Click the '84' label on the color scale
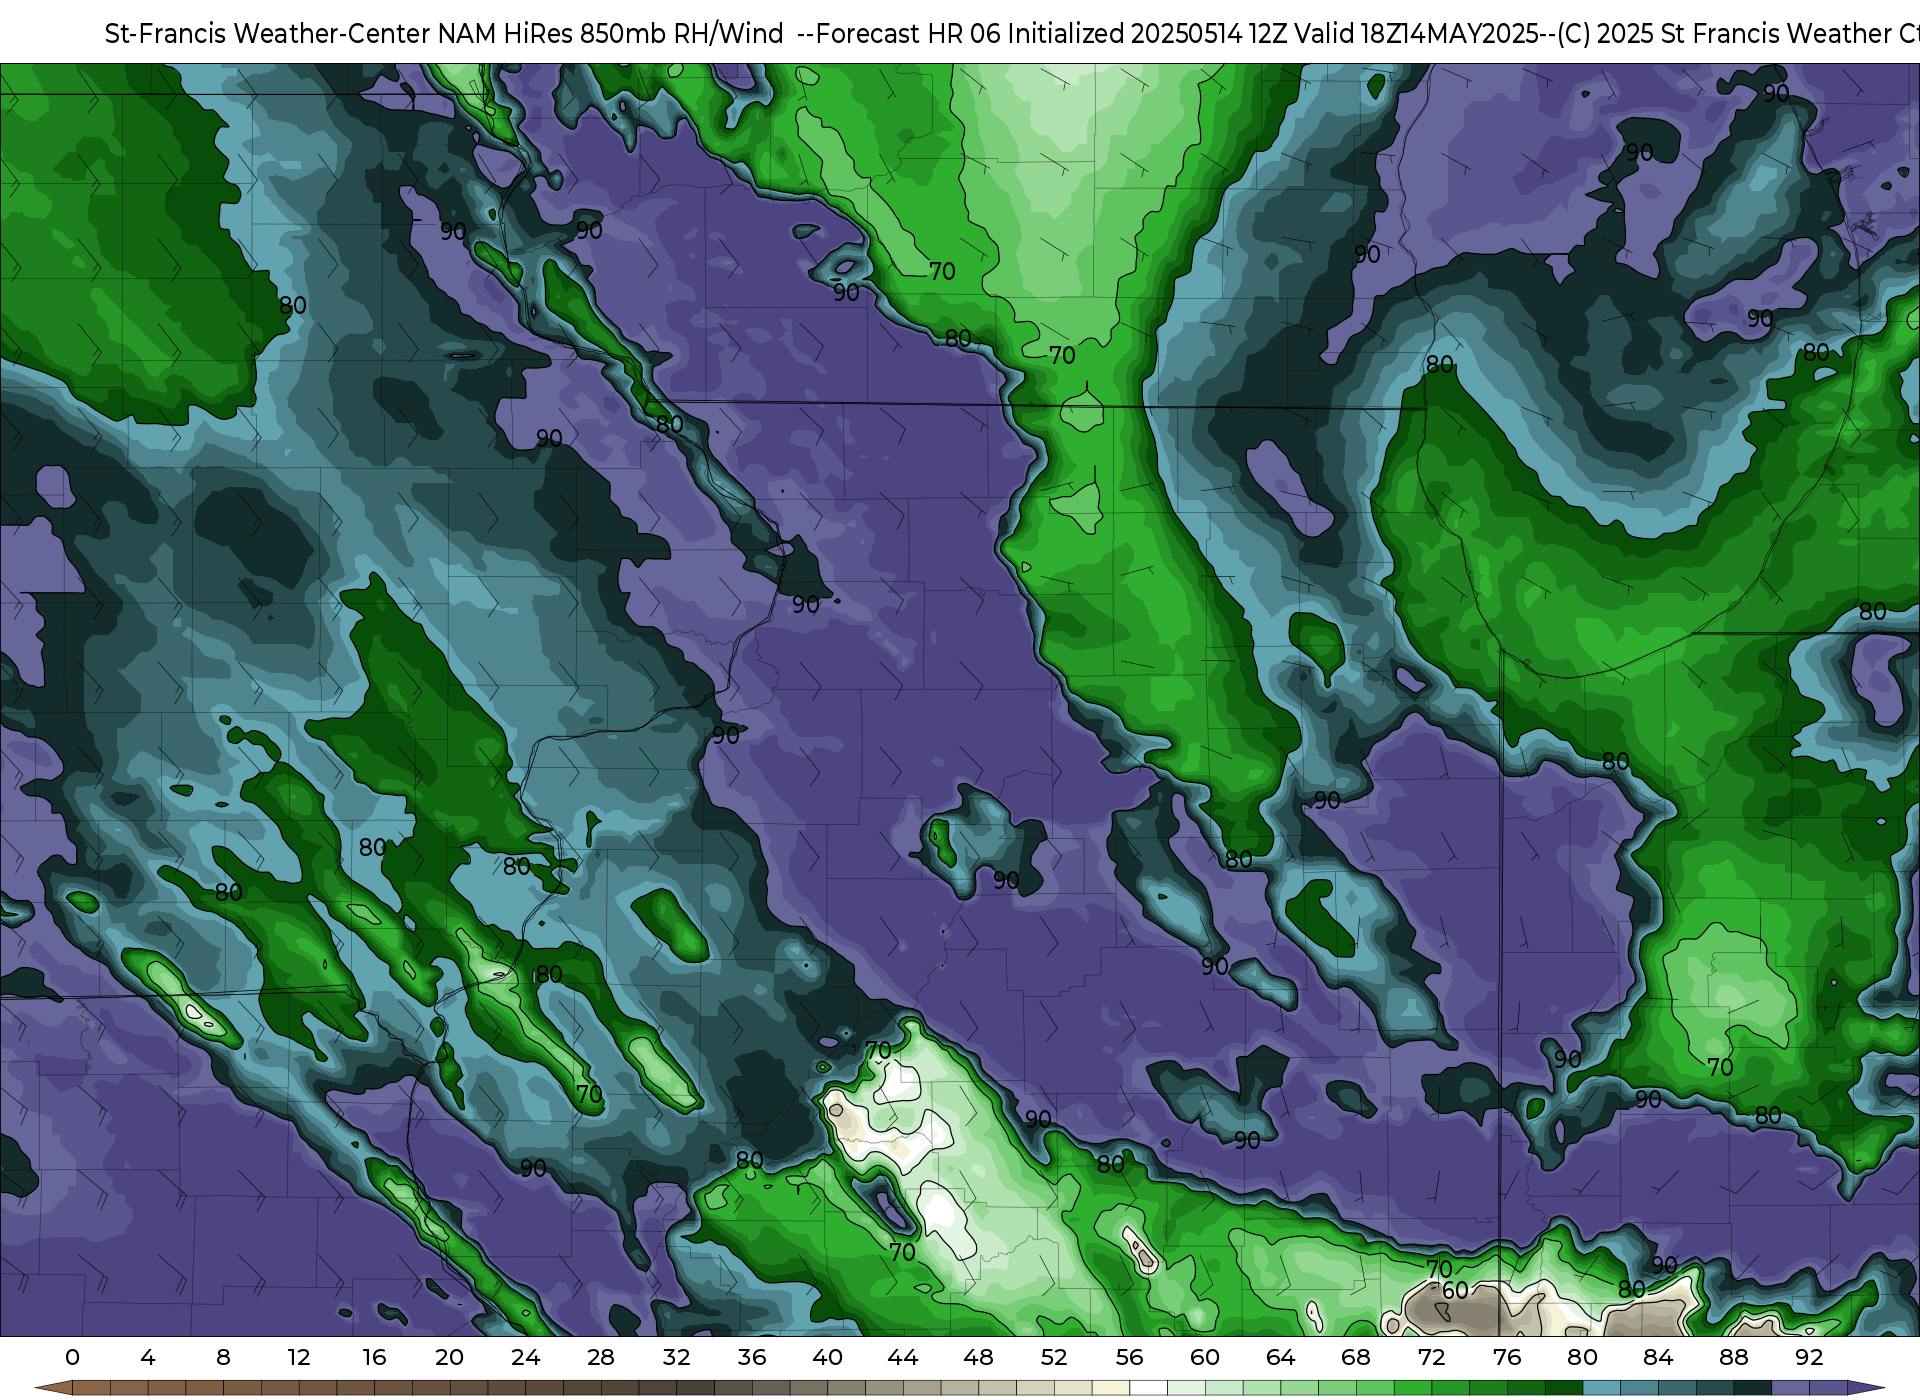1920x1400 pixels. [1658, 1357]
